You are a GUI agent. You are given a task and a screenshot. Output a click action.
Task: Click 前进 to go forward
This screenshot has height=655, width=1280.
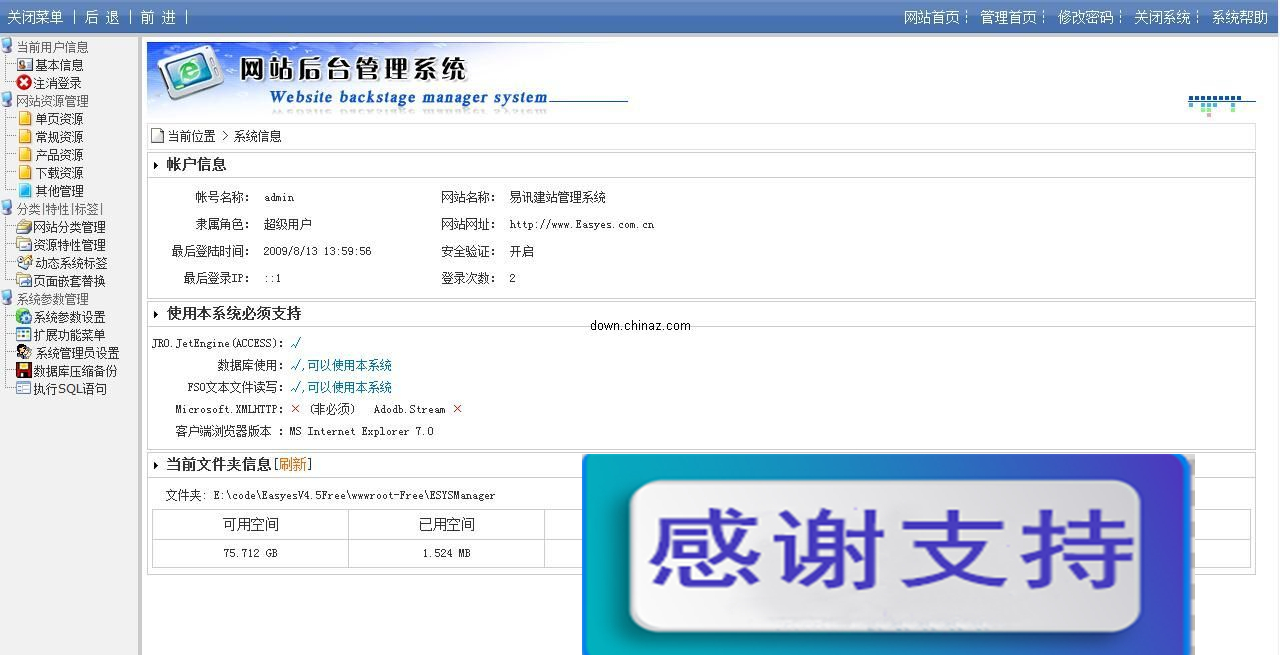tap(158, 17)
